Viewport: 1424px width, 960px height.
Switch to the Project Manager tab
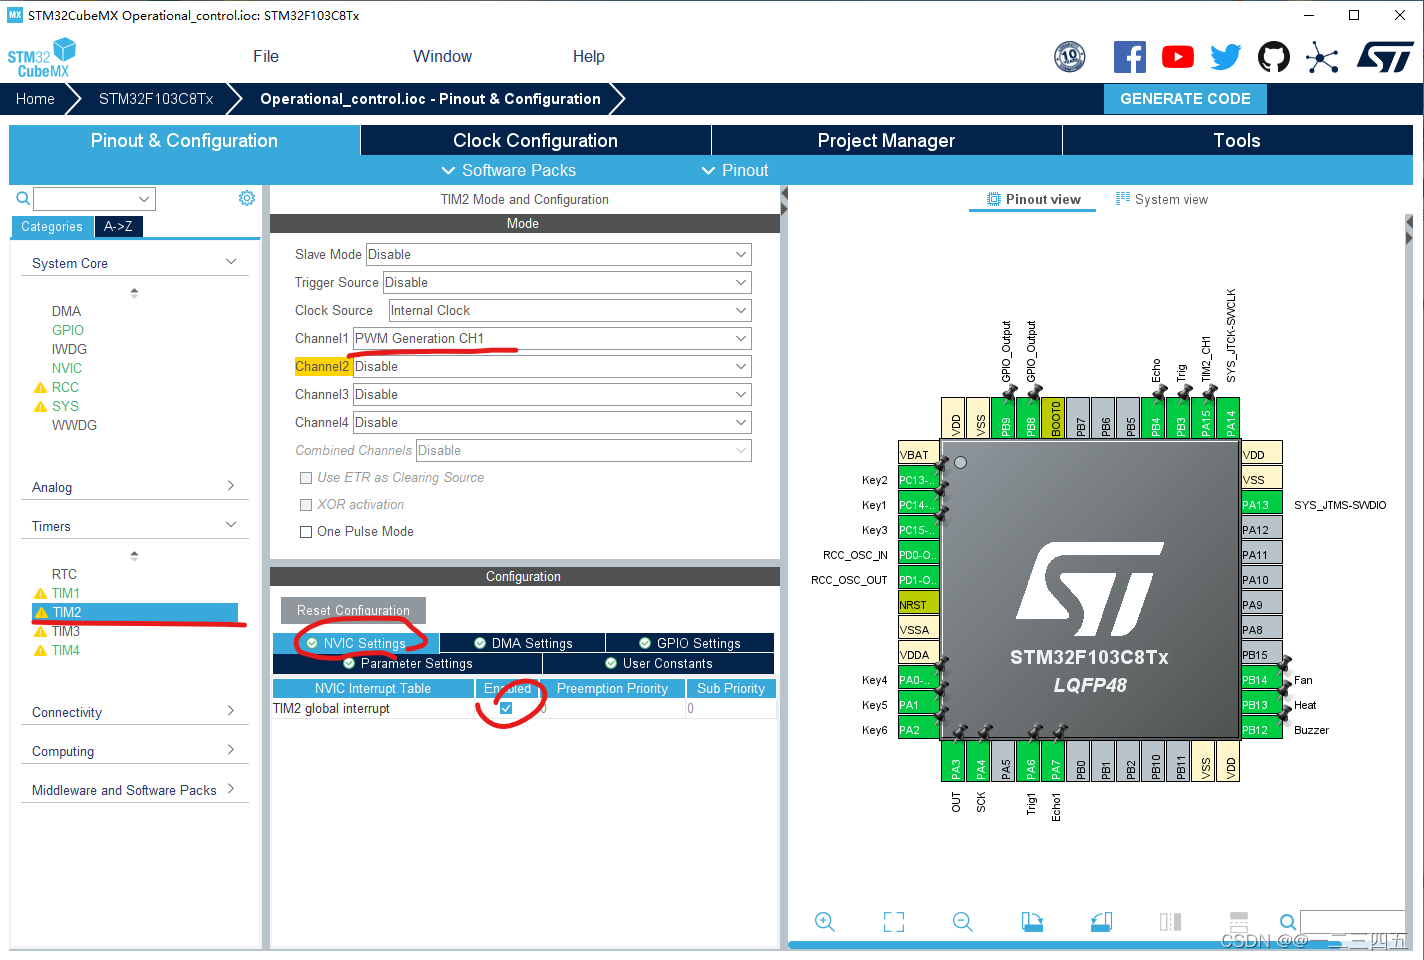click(x=886, y=140)
